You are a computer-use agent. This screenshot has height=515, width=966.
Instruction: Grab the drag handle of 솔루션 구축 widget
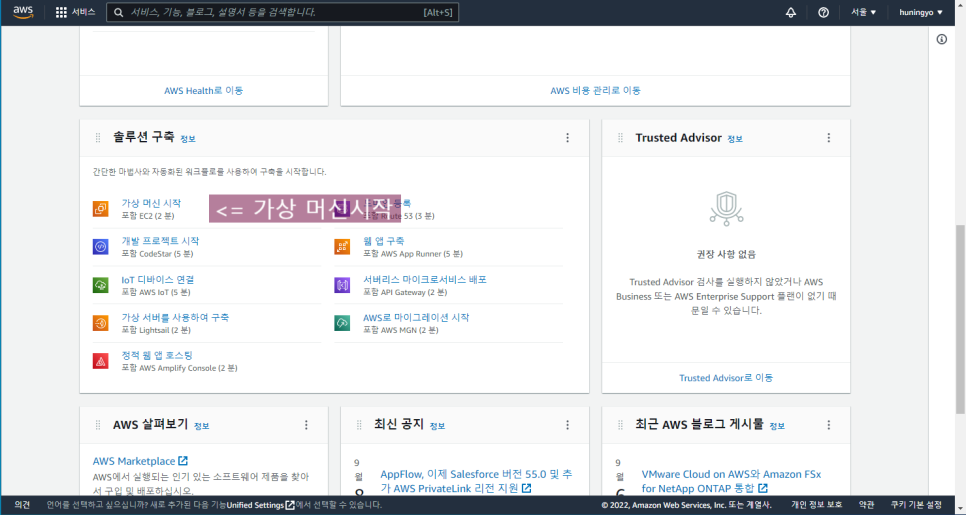(97, 138)
